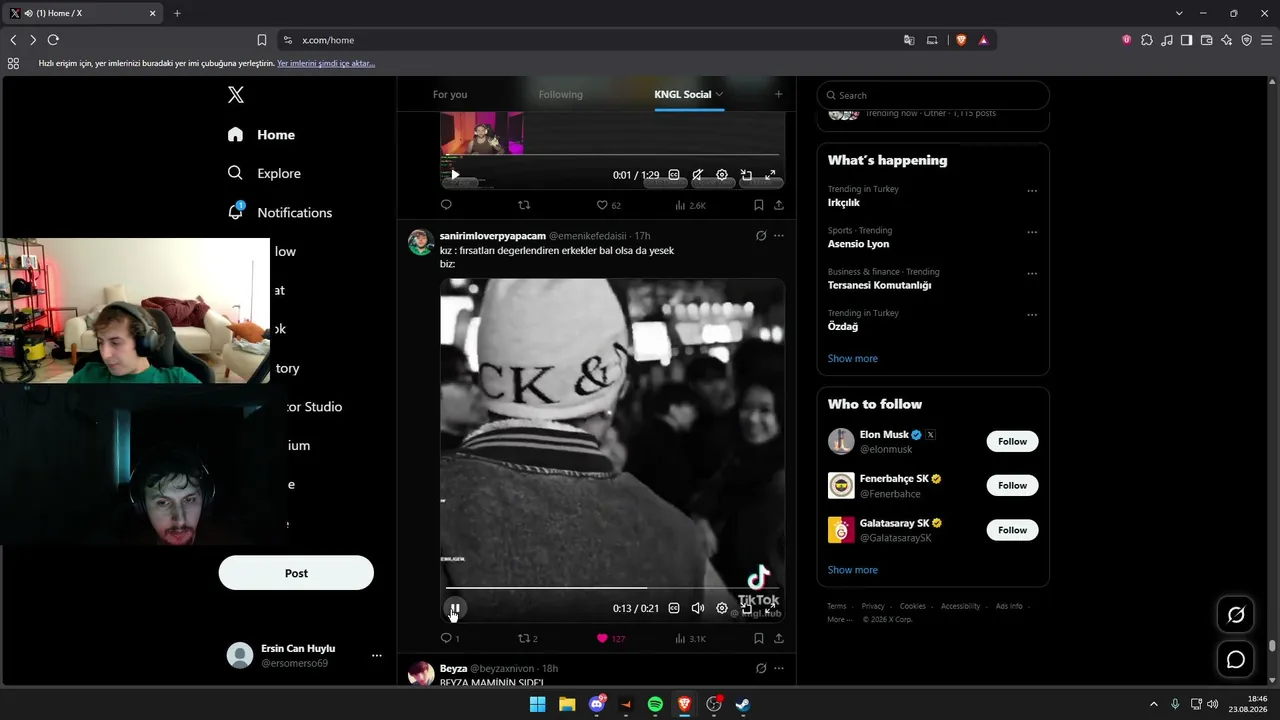
Task: View analytics showing 2.6K views
Action: tap(690, 205)
